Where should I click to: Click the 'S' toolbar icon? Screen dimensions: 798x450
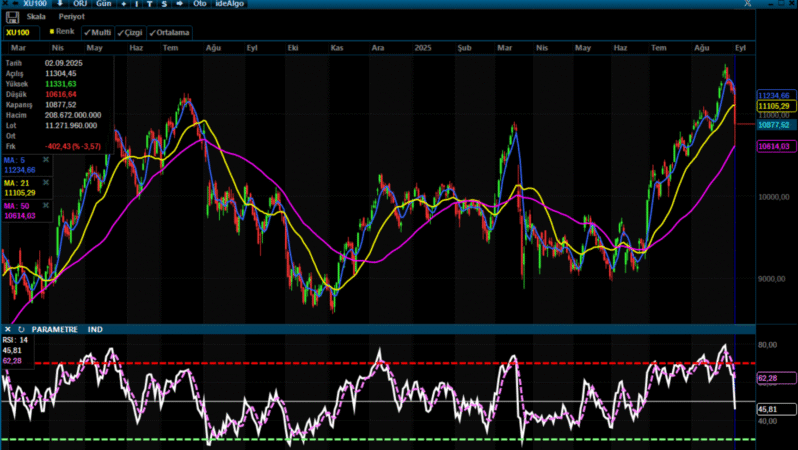point(164,4)
